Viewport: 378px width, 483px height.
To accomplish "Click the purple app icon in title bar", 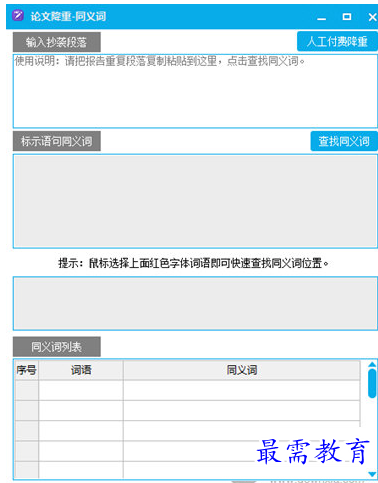I will tap(18, 16).
